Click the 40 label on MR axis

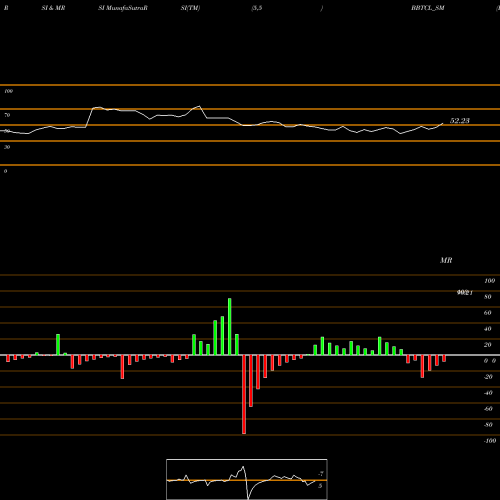[x=488, y=329]
